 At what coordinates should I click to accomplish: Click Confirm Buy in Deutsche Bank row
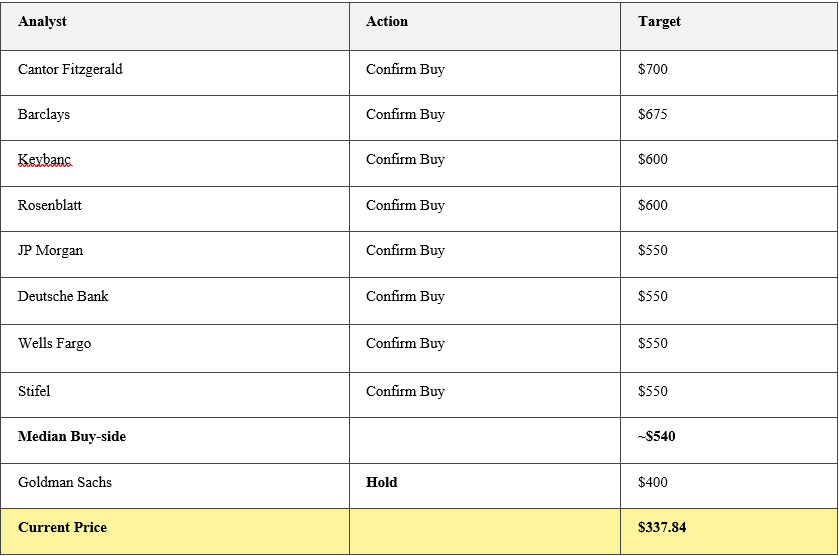406,296
